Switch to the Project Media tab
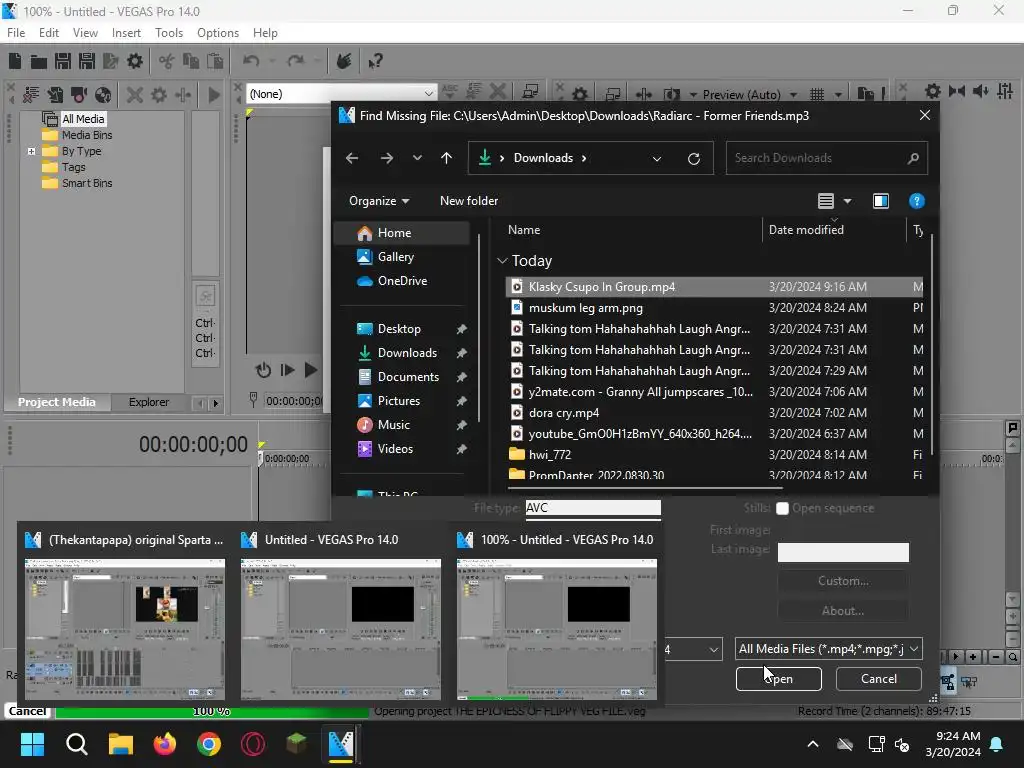Viewport: 1024px width, 768px height. tap(57, 402)
